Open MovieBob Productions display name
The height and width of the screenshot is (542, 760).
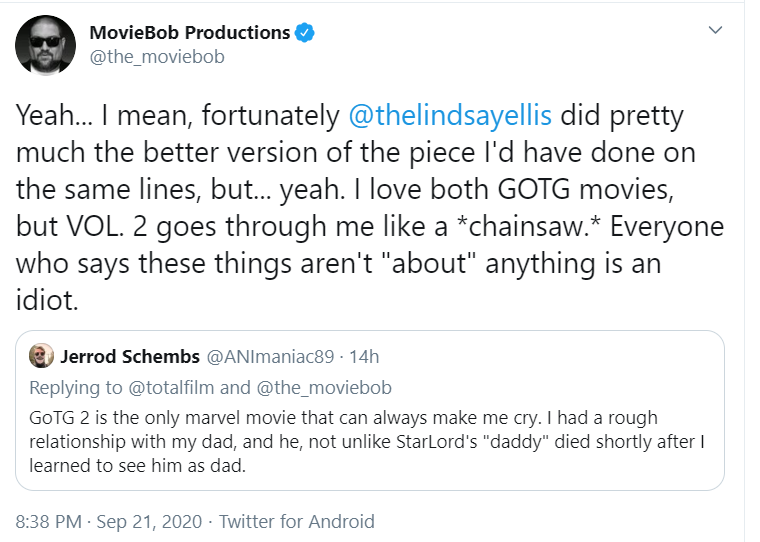(190, 32)
